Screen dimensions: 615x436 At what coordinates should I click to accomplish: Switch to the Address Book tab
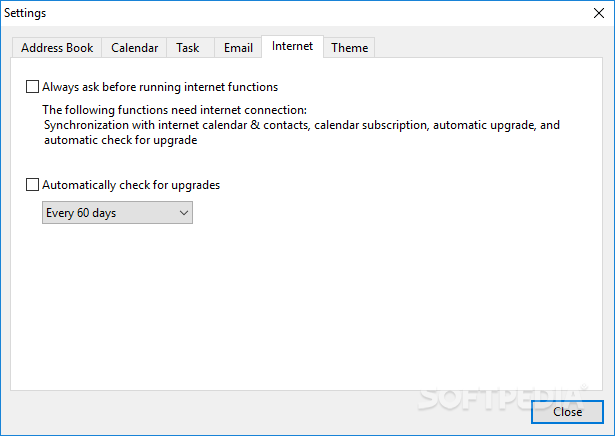[57, 48]
